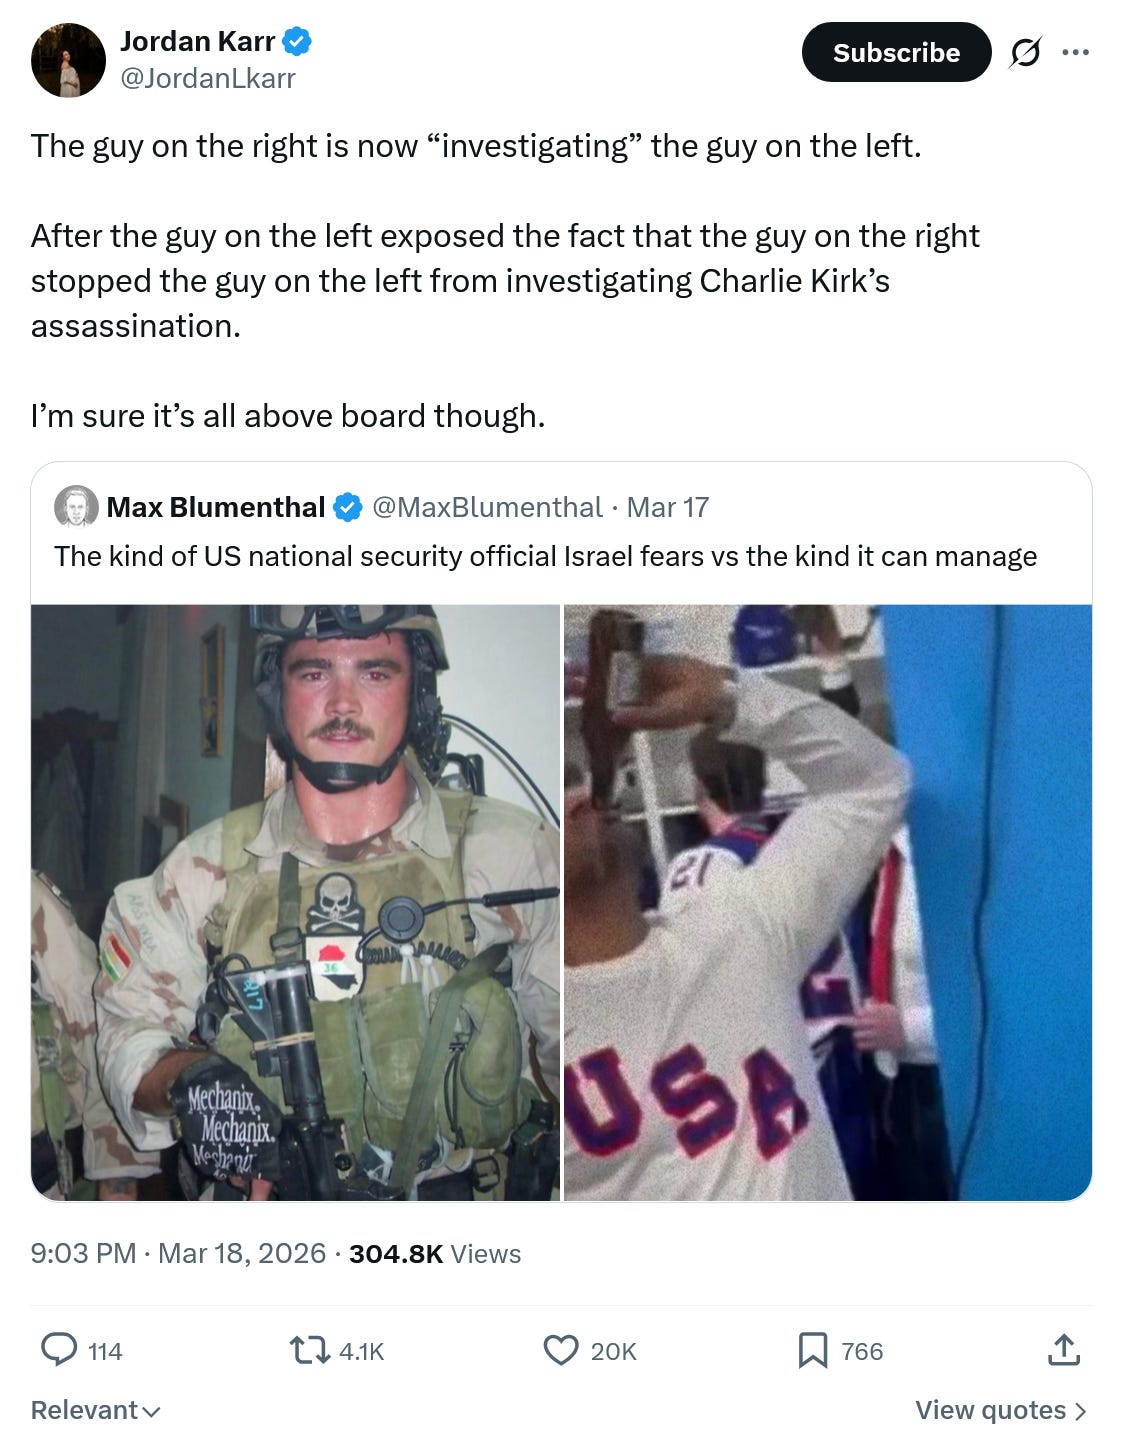Share the post via upload icon
Screen dimensions: 1123x1449
click(1064, 1350)
